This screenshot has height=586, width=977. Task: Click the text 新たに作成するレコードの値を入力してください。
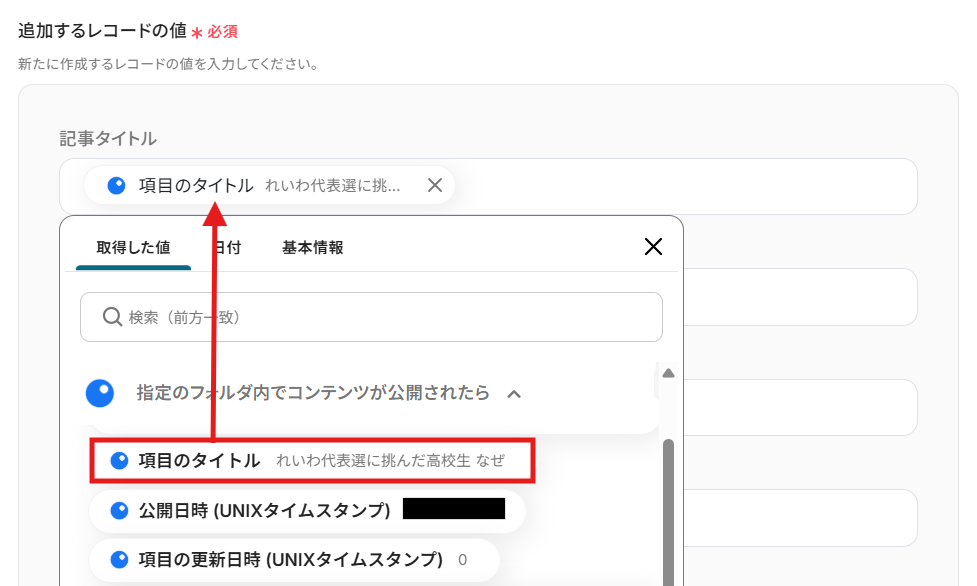[x=169, y=64]
